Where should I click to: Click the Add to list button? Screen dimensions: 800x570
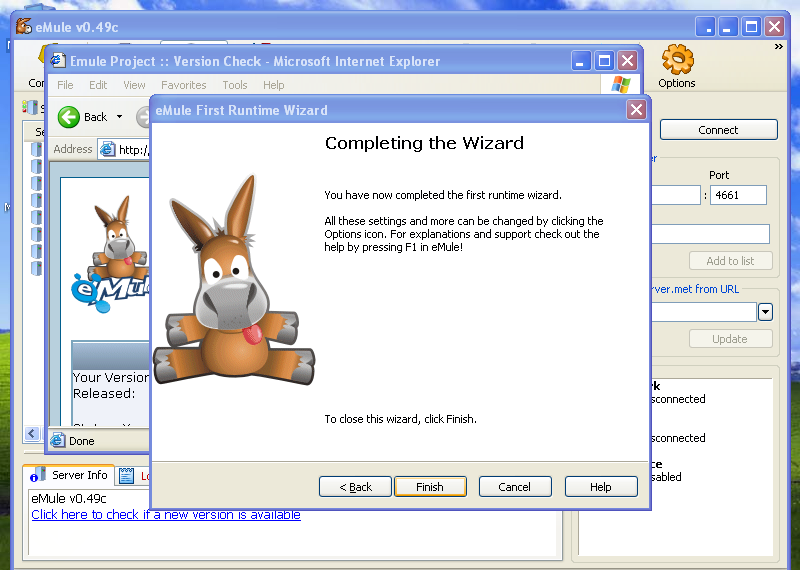730,261
